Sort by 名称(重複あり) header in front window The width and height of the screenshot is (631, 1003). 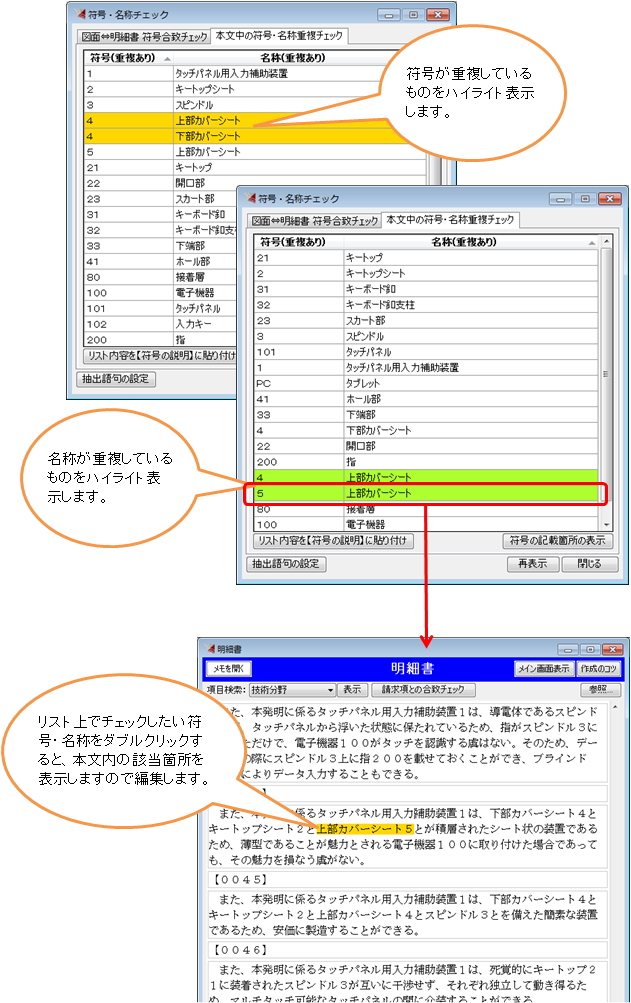coord(470,242)
